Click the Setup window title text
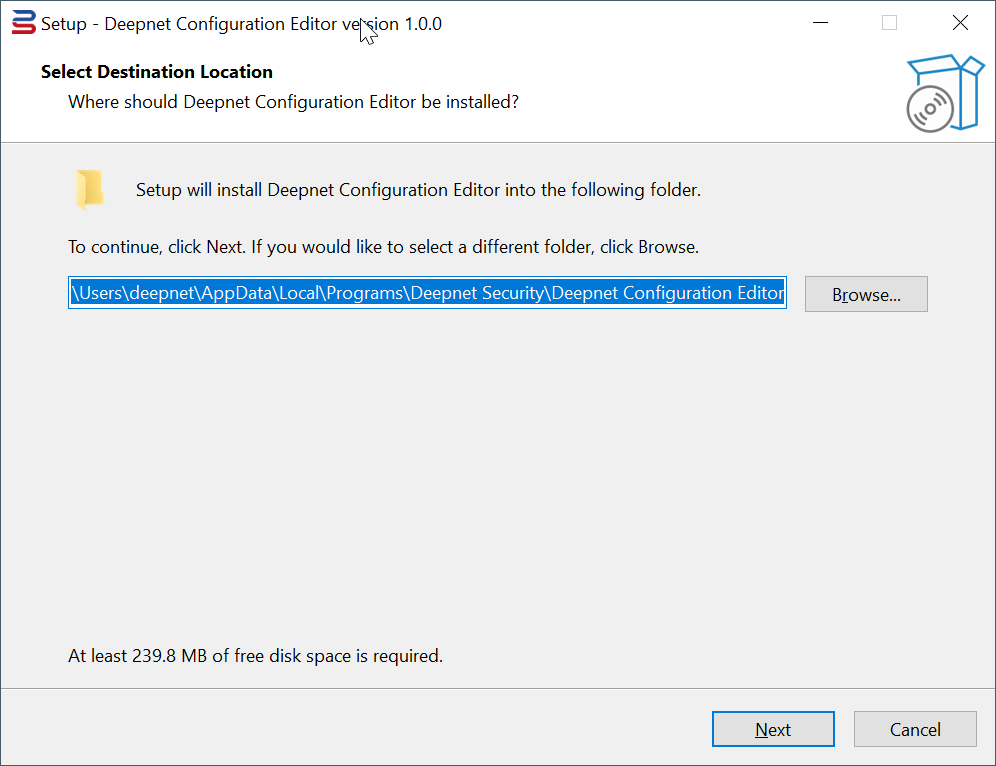Image resolution: width=996 pixels, height=766 pixels. pyautogui.click(x=241, y=24)
